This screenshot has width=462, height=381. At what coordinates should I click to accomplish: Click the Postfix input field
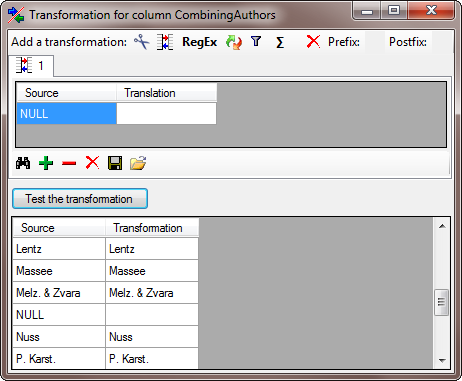[x=441, y=42]
